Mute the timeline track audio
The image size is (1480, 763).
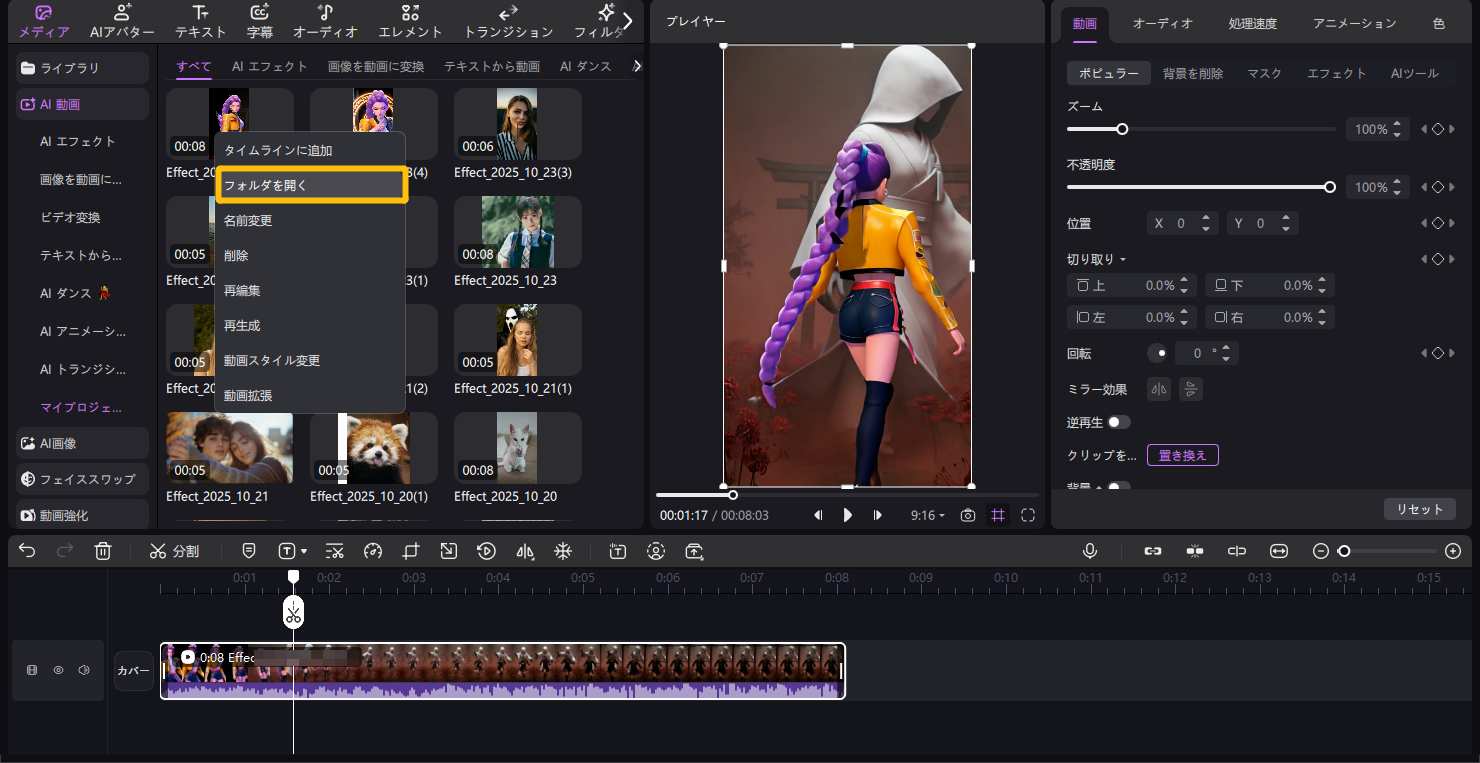click(84, 670)
